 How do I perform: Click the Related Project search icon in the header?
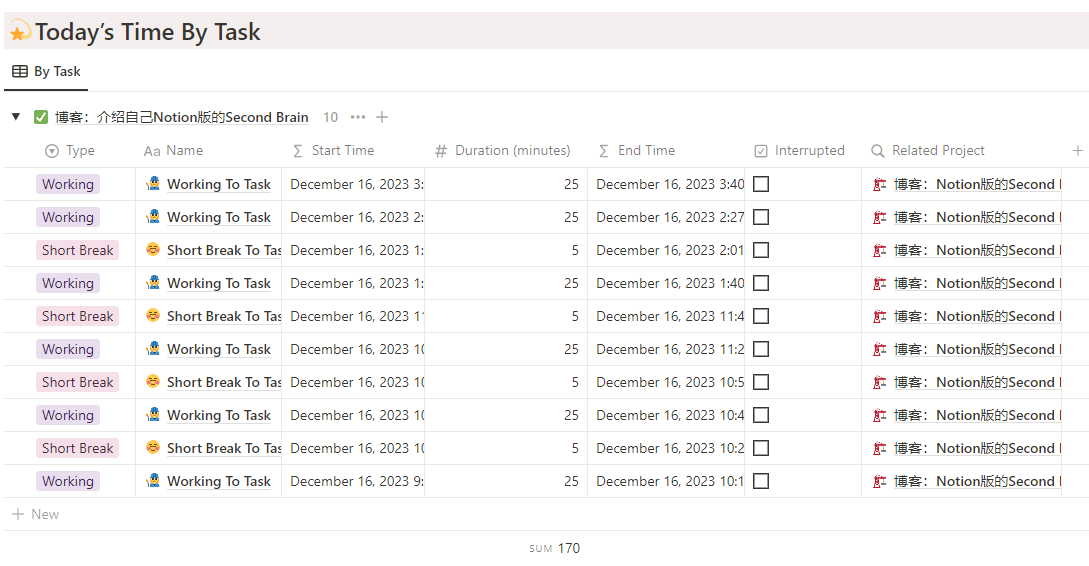tap(878, 151)
